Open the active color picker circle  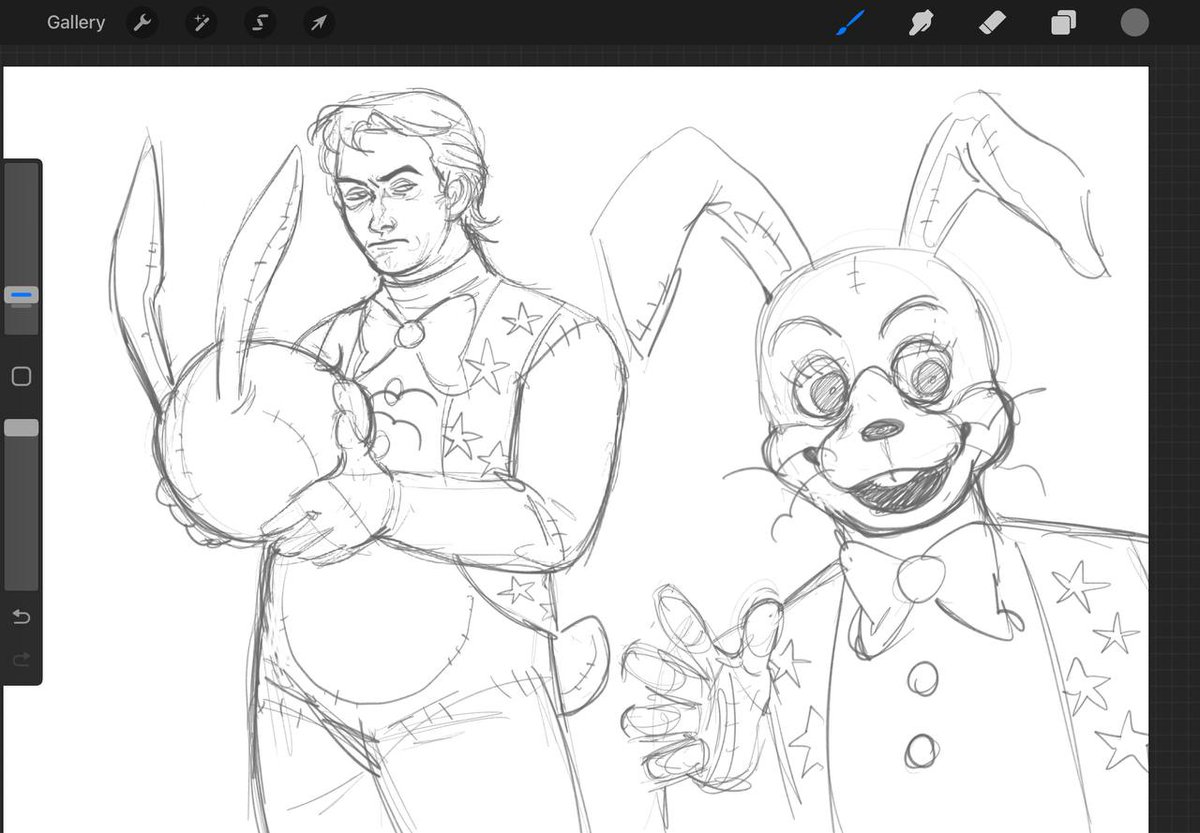click(1134, 22)
